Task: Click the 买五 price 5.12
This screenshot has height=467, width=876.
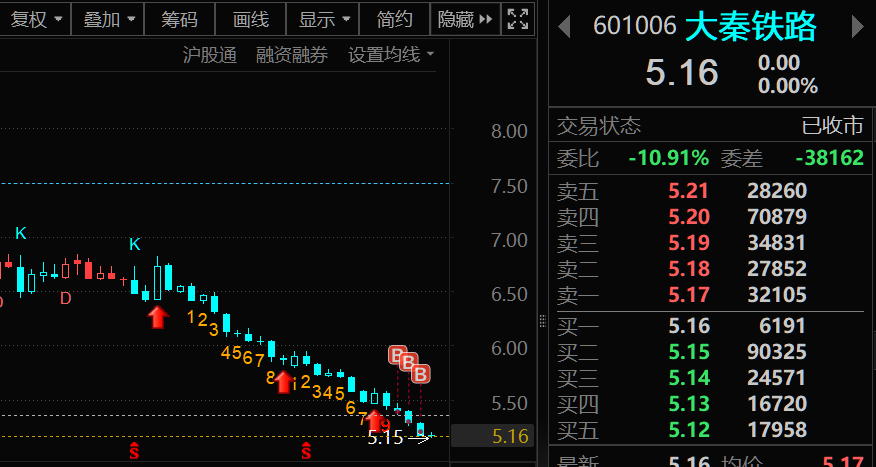Action: tap(688, 430)
